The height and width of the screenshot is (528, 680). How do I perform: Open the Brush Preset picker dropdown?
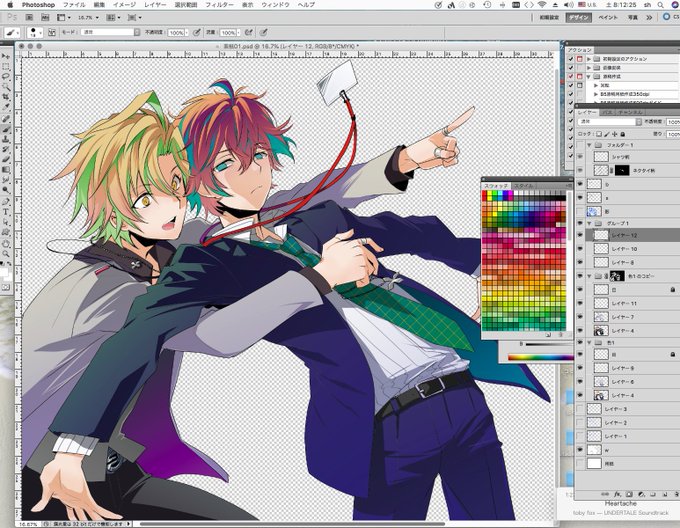(35, 33)
